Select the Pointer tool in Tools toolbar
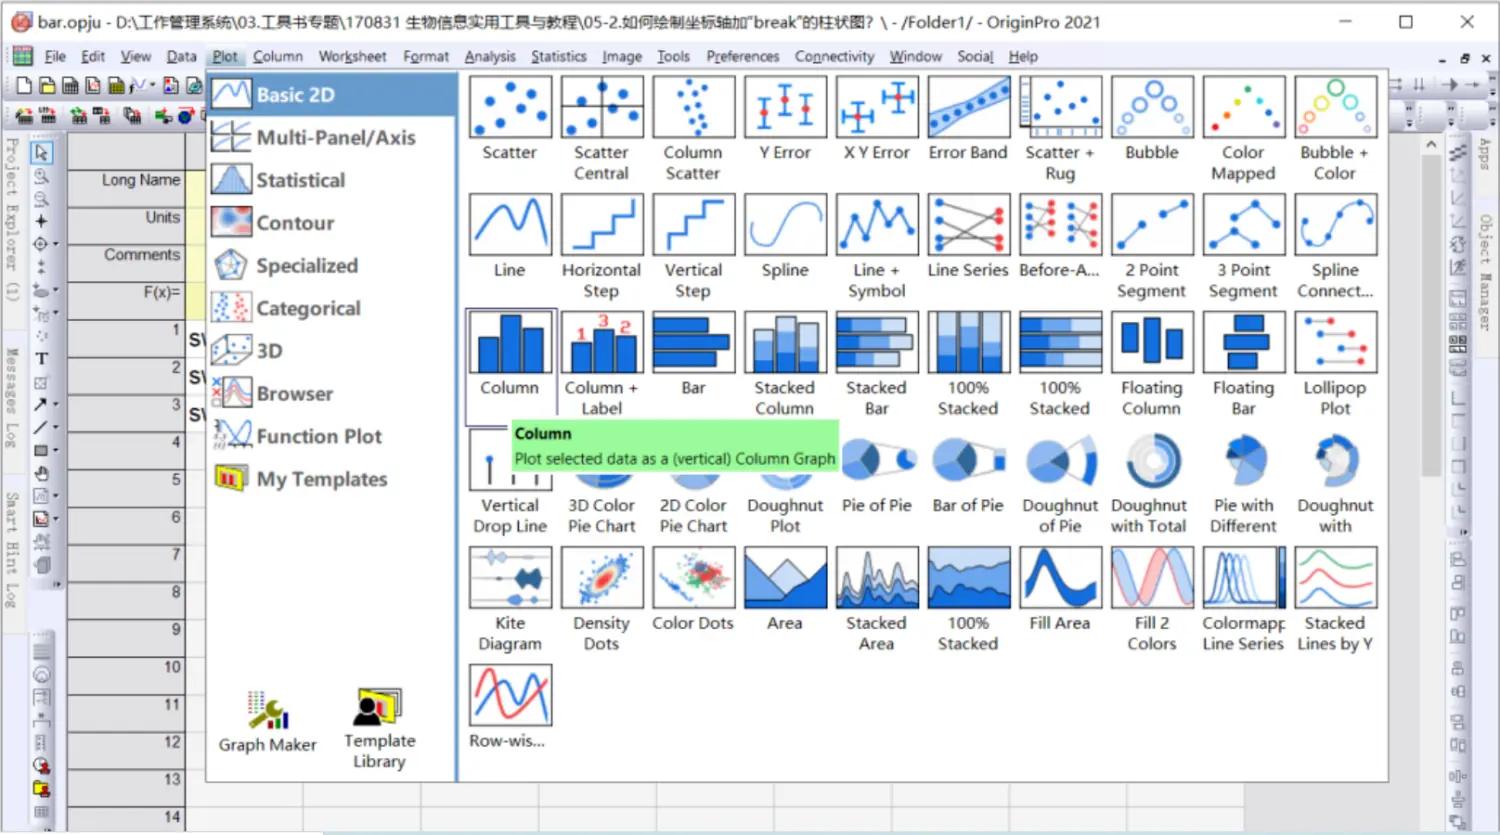The image size is (1500, 835). (x=41, y=153)
